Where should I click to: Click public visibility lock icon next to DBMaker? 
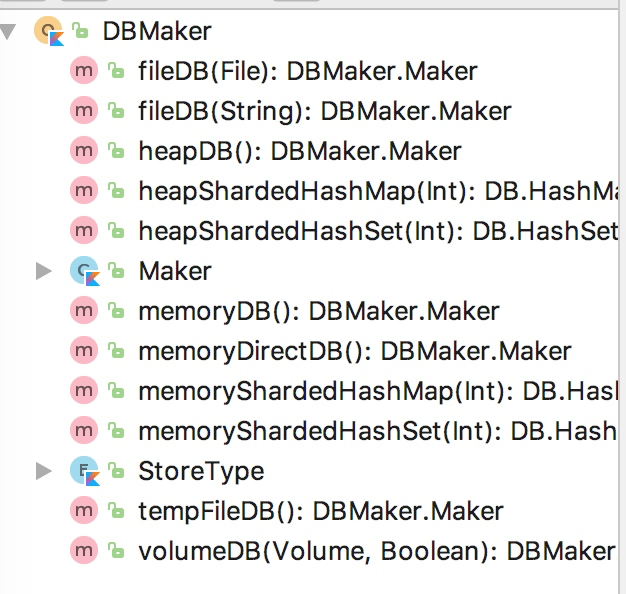point(80,30)
